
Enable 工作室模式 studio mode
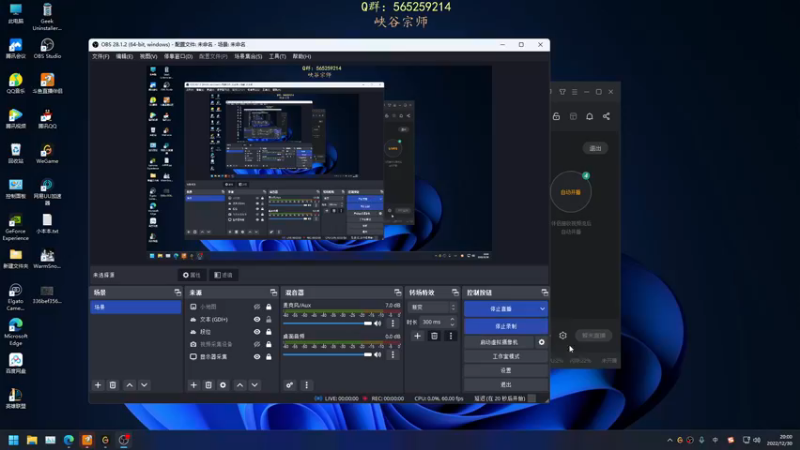506,356
